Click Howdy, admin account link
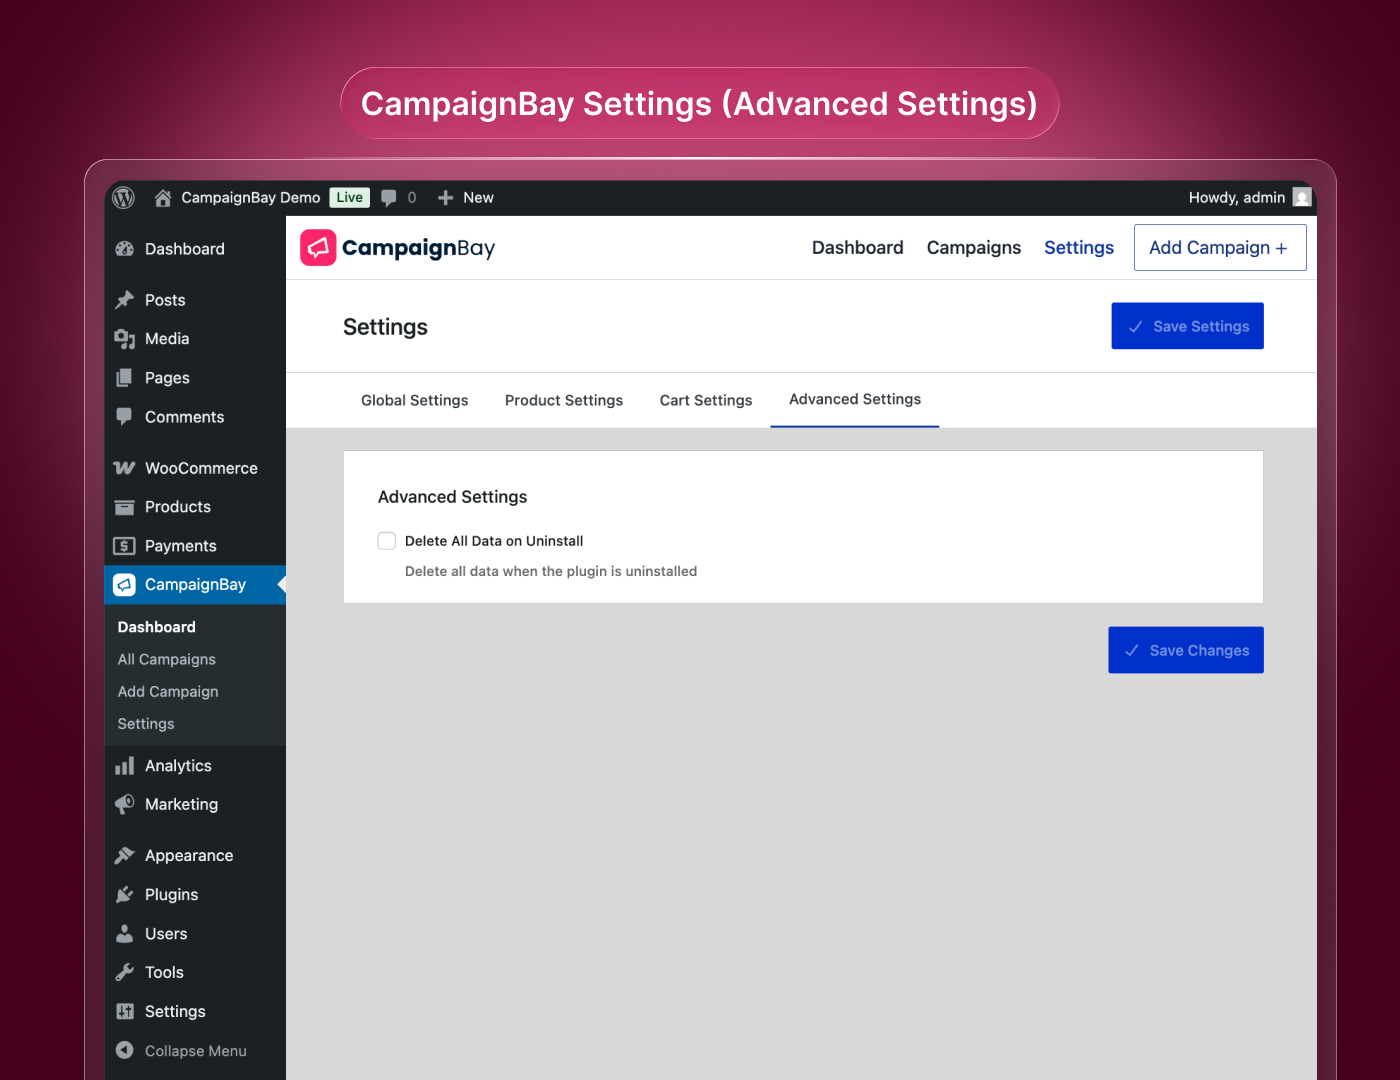 [1237, 198]
